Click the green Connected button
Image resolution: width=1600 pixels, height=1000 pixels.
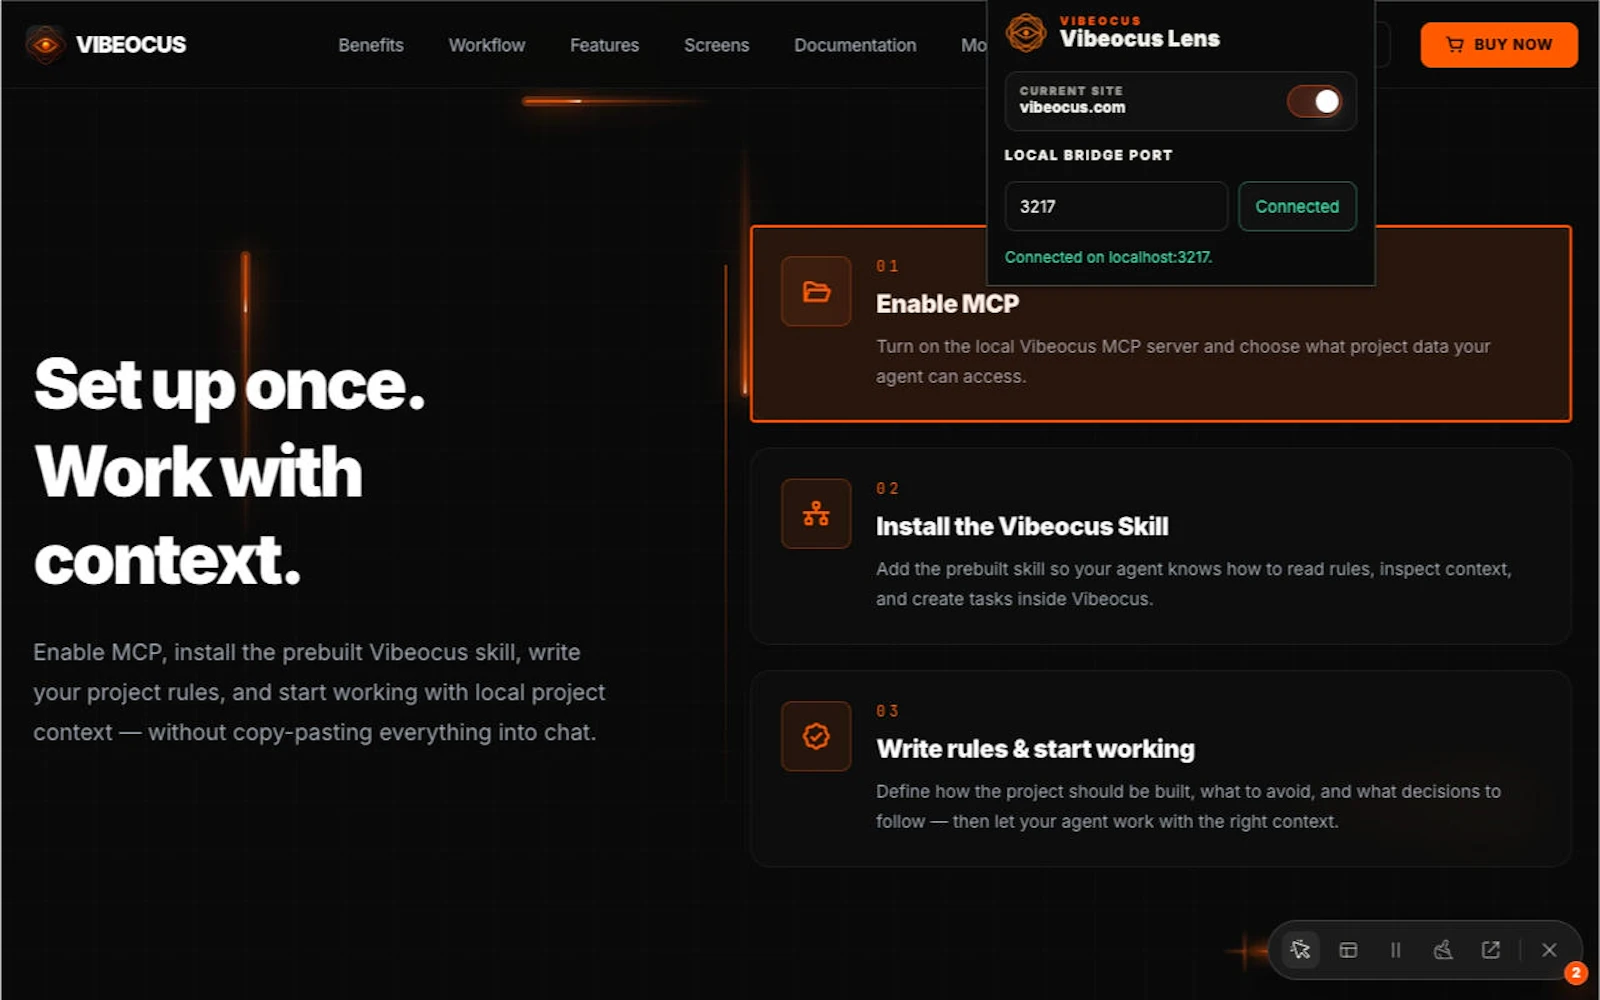coord(1297,206)
